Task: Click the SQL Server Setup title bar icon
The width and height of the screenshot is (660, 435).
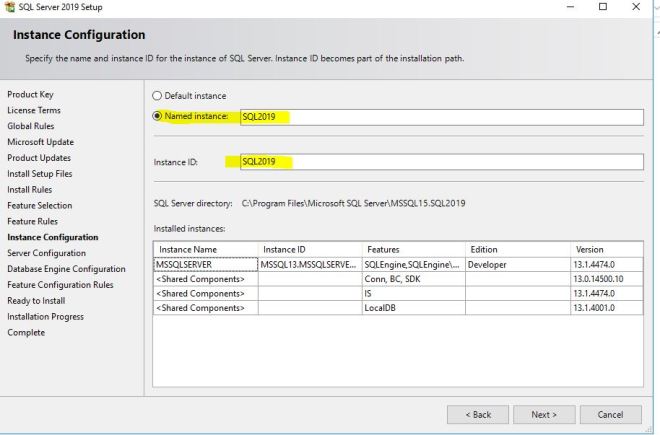Action: click(9, 7)
